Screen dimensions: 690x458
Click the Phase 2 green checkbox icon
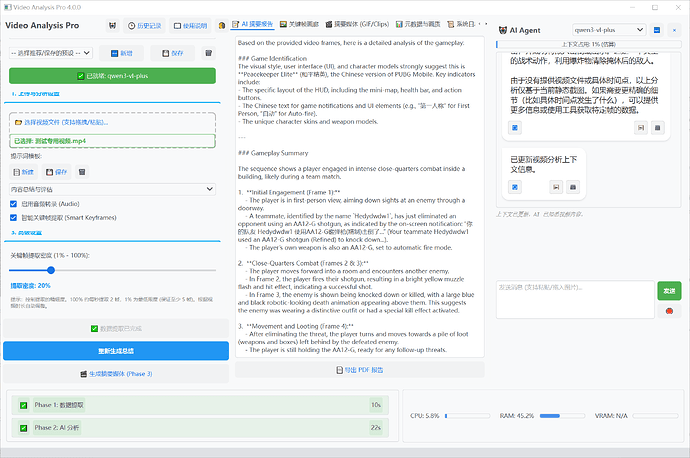click(x=24, y=428)
